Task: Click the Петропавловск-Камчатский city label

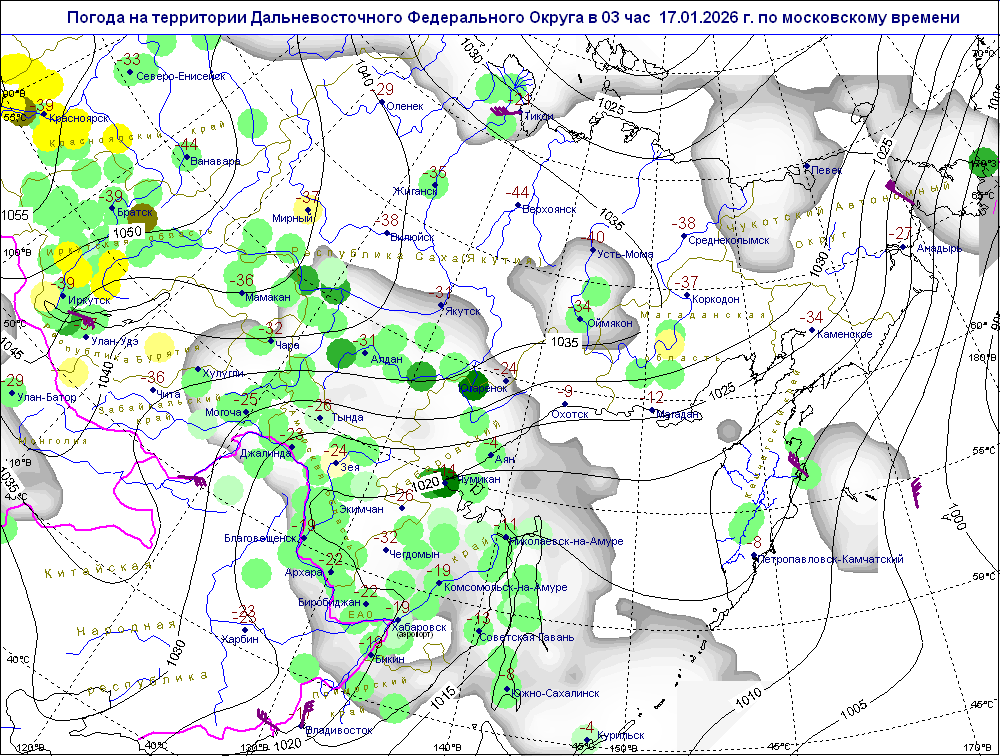Action: 832,559
